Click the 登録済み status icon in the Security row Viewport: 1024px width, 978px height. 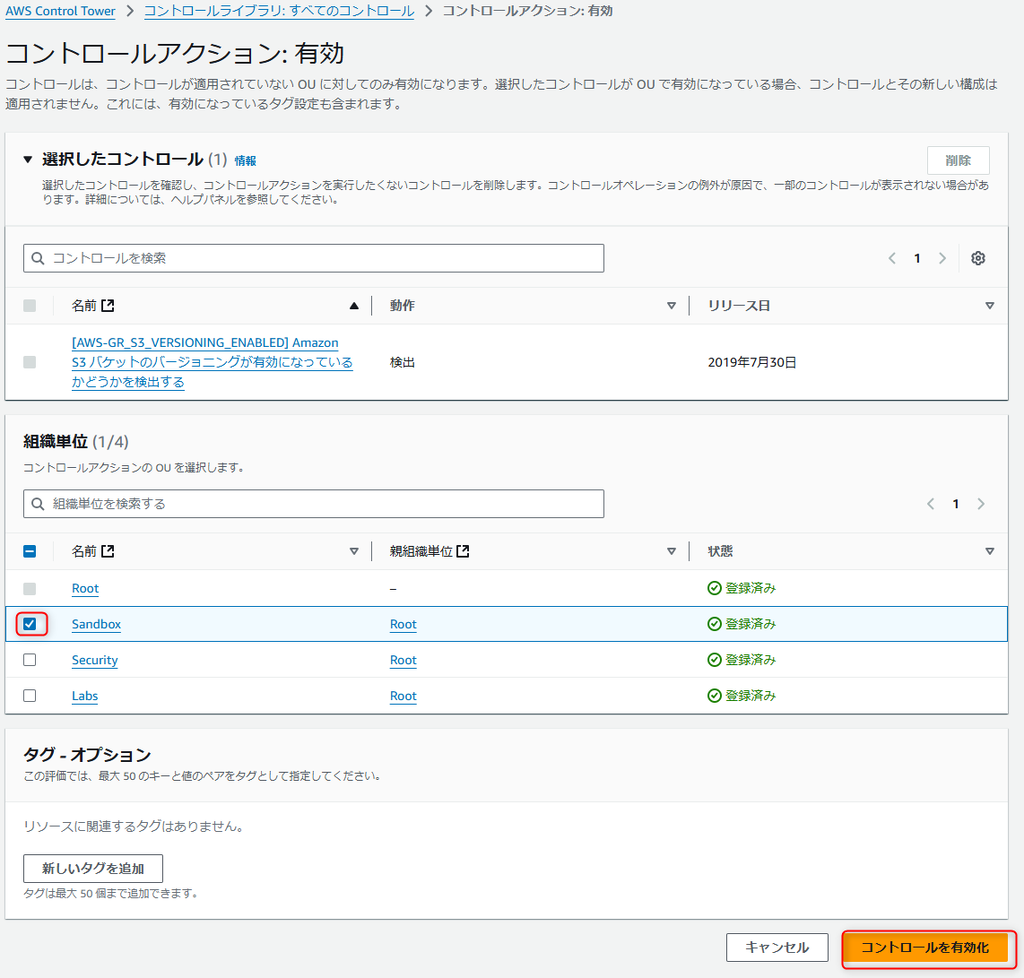[714, 661]
